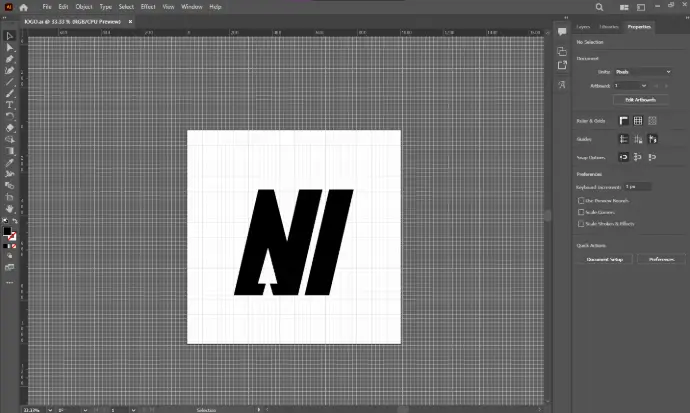Reset to default fill and stroke
690x413 pixels.
(5, 221)
